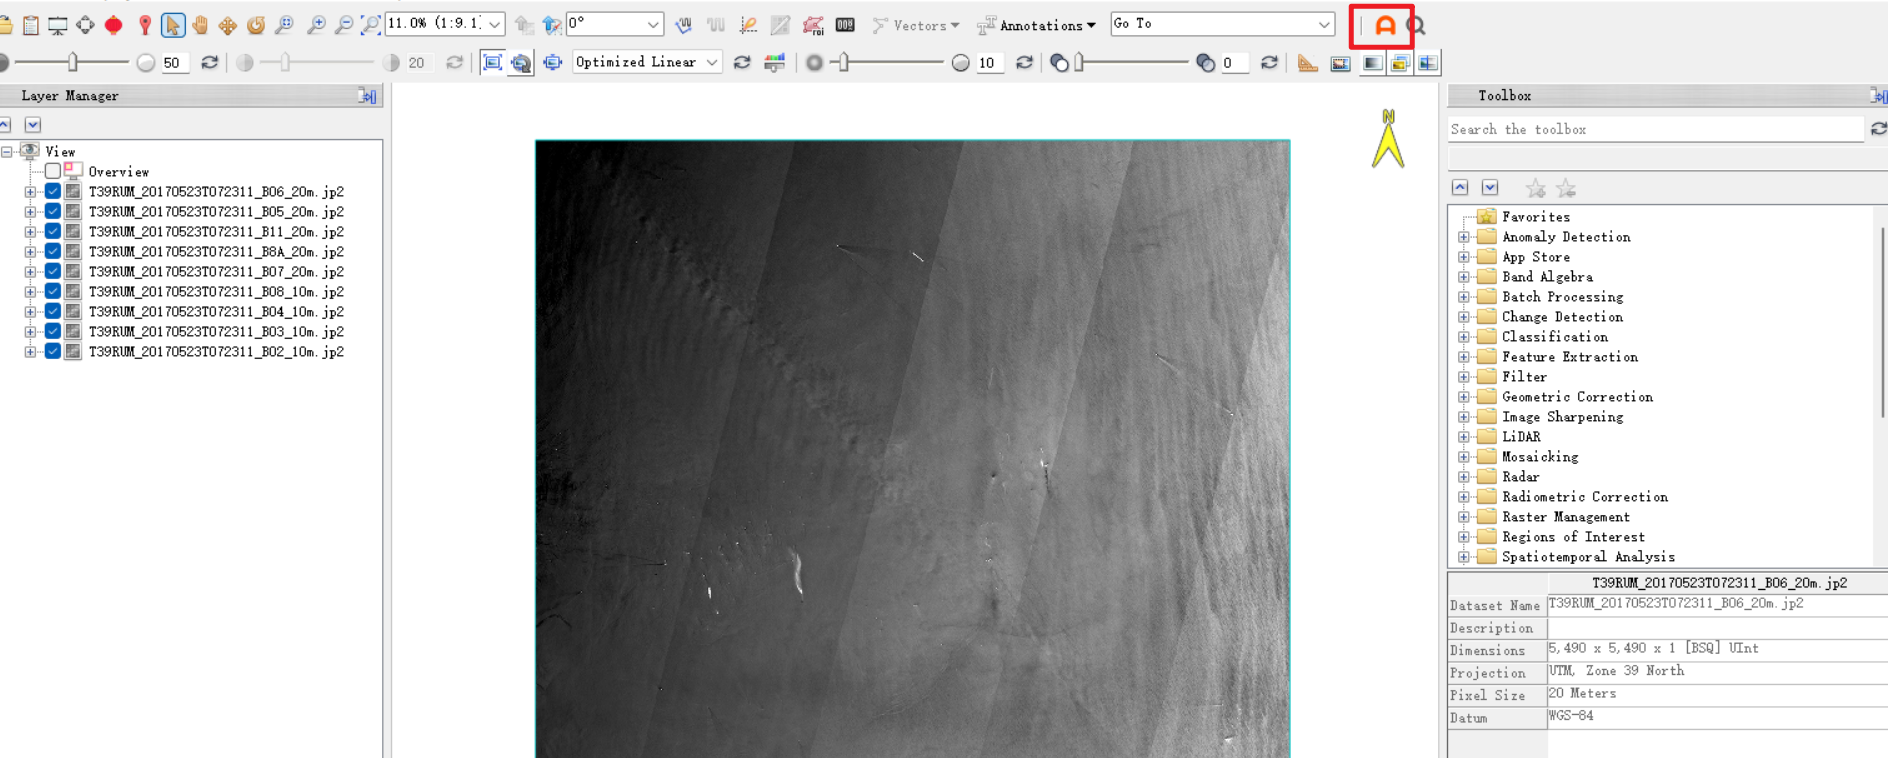This screenshot has height=758, width=1888.
Task: Open the Region of Interest tool
Action: [x=813, y=25]
